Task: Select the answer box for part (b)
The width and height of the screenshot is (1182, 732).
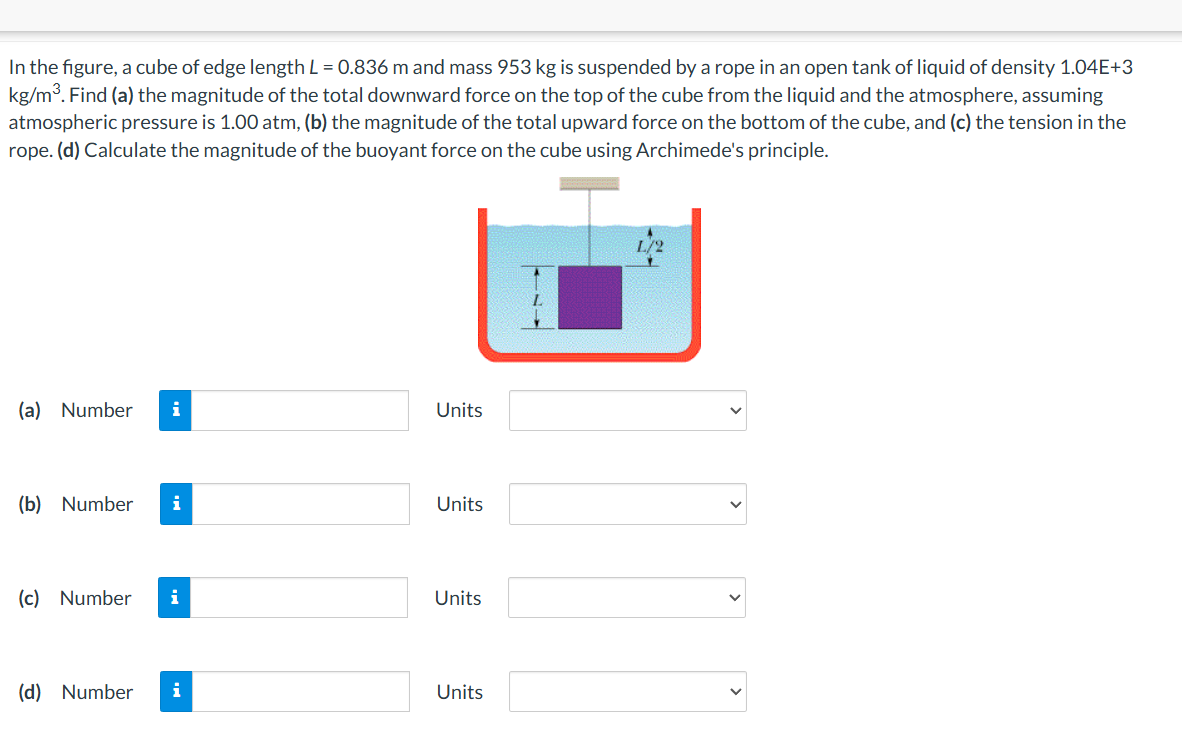Action: tap(298, 504)
